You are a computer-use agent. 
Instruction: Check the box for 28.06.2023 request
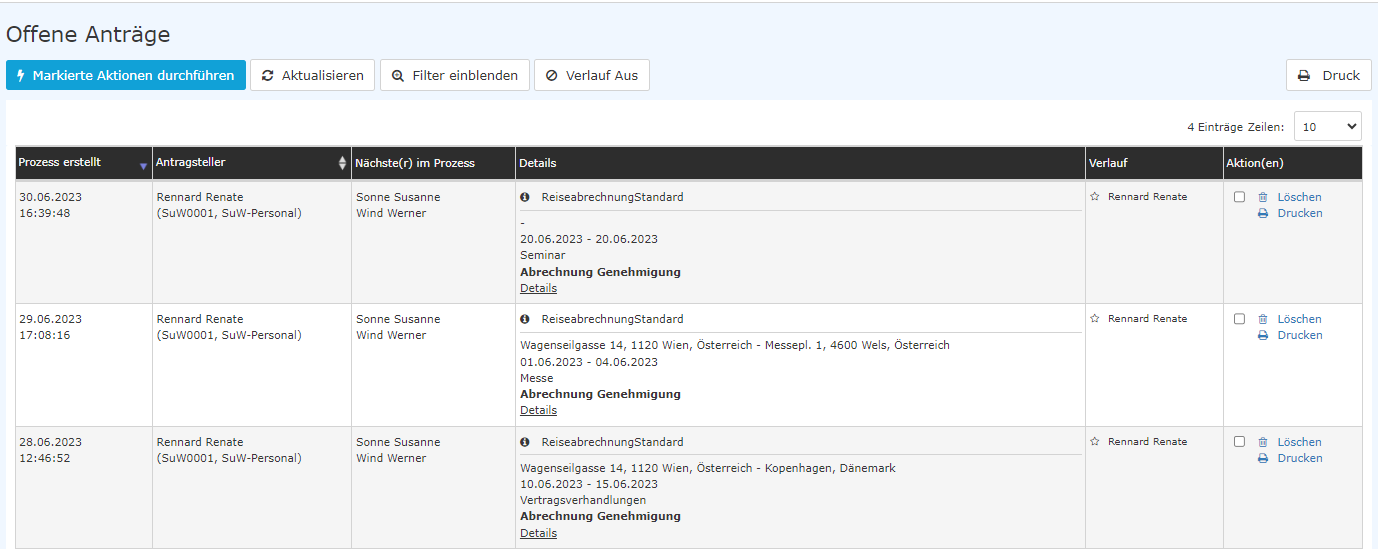point(1239,442)
